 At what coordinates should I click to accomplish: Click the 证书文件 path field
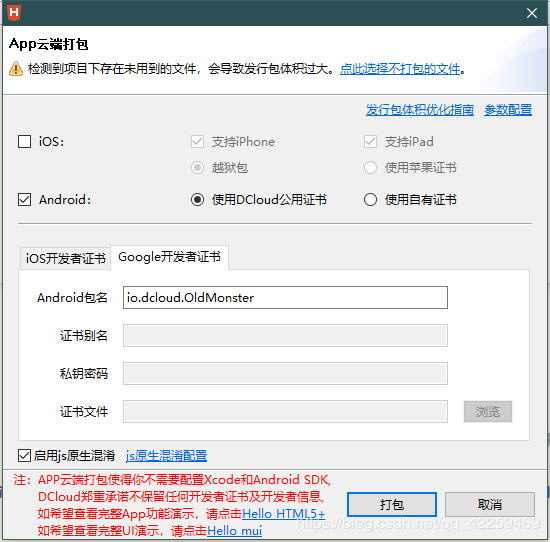(285, 411)
